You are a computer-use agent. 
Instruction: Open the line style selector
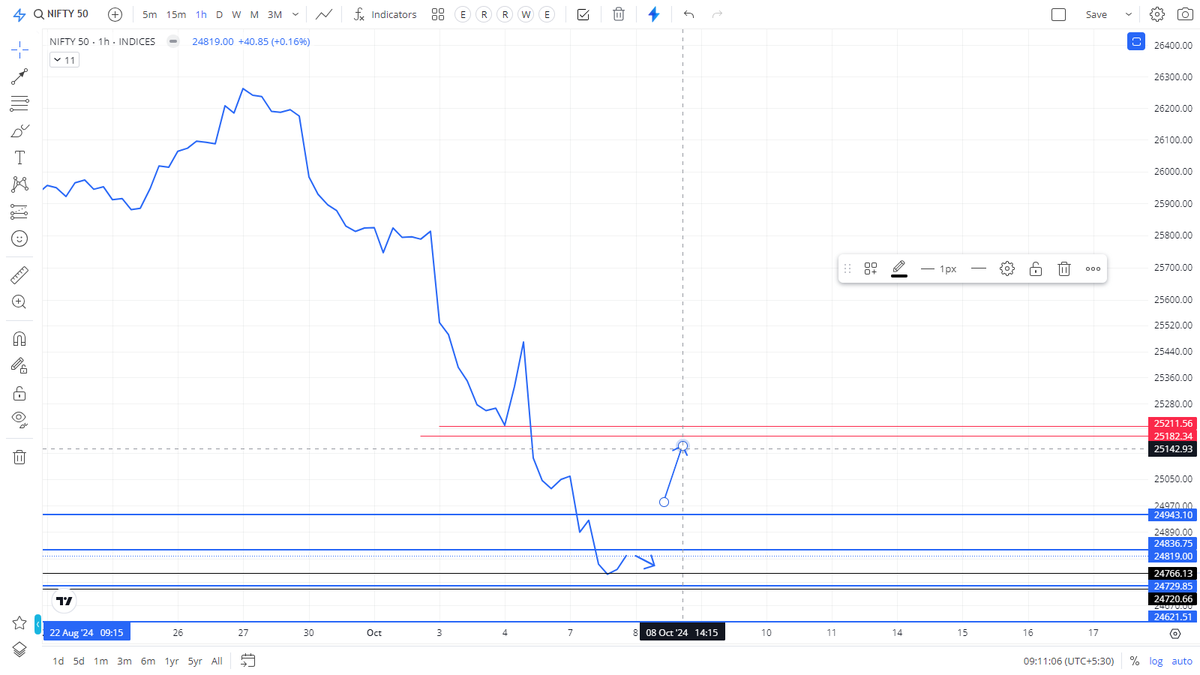[979, 269]
